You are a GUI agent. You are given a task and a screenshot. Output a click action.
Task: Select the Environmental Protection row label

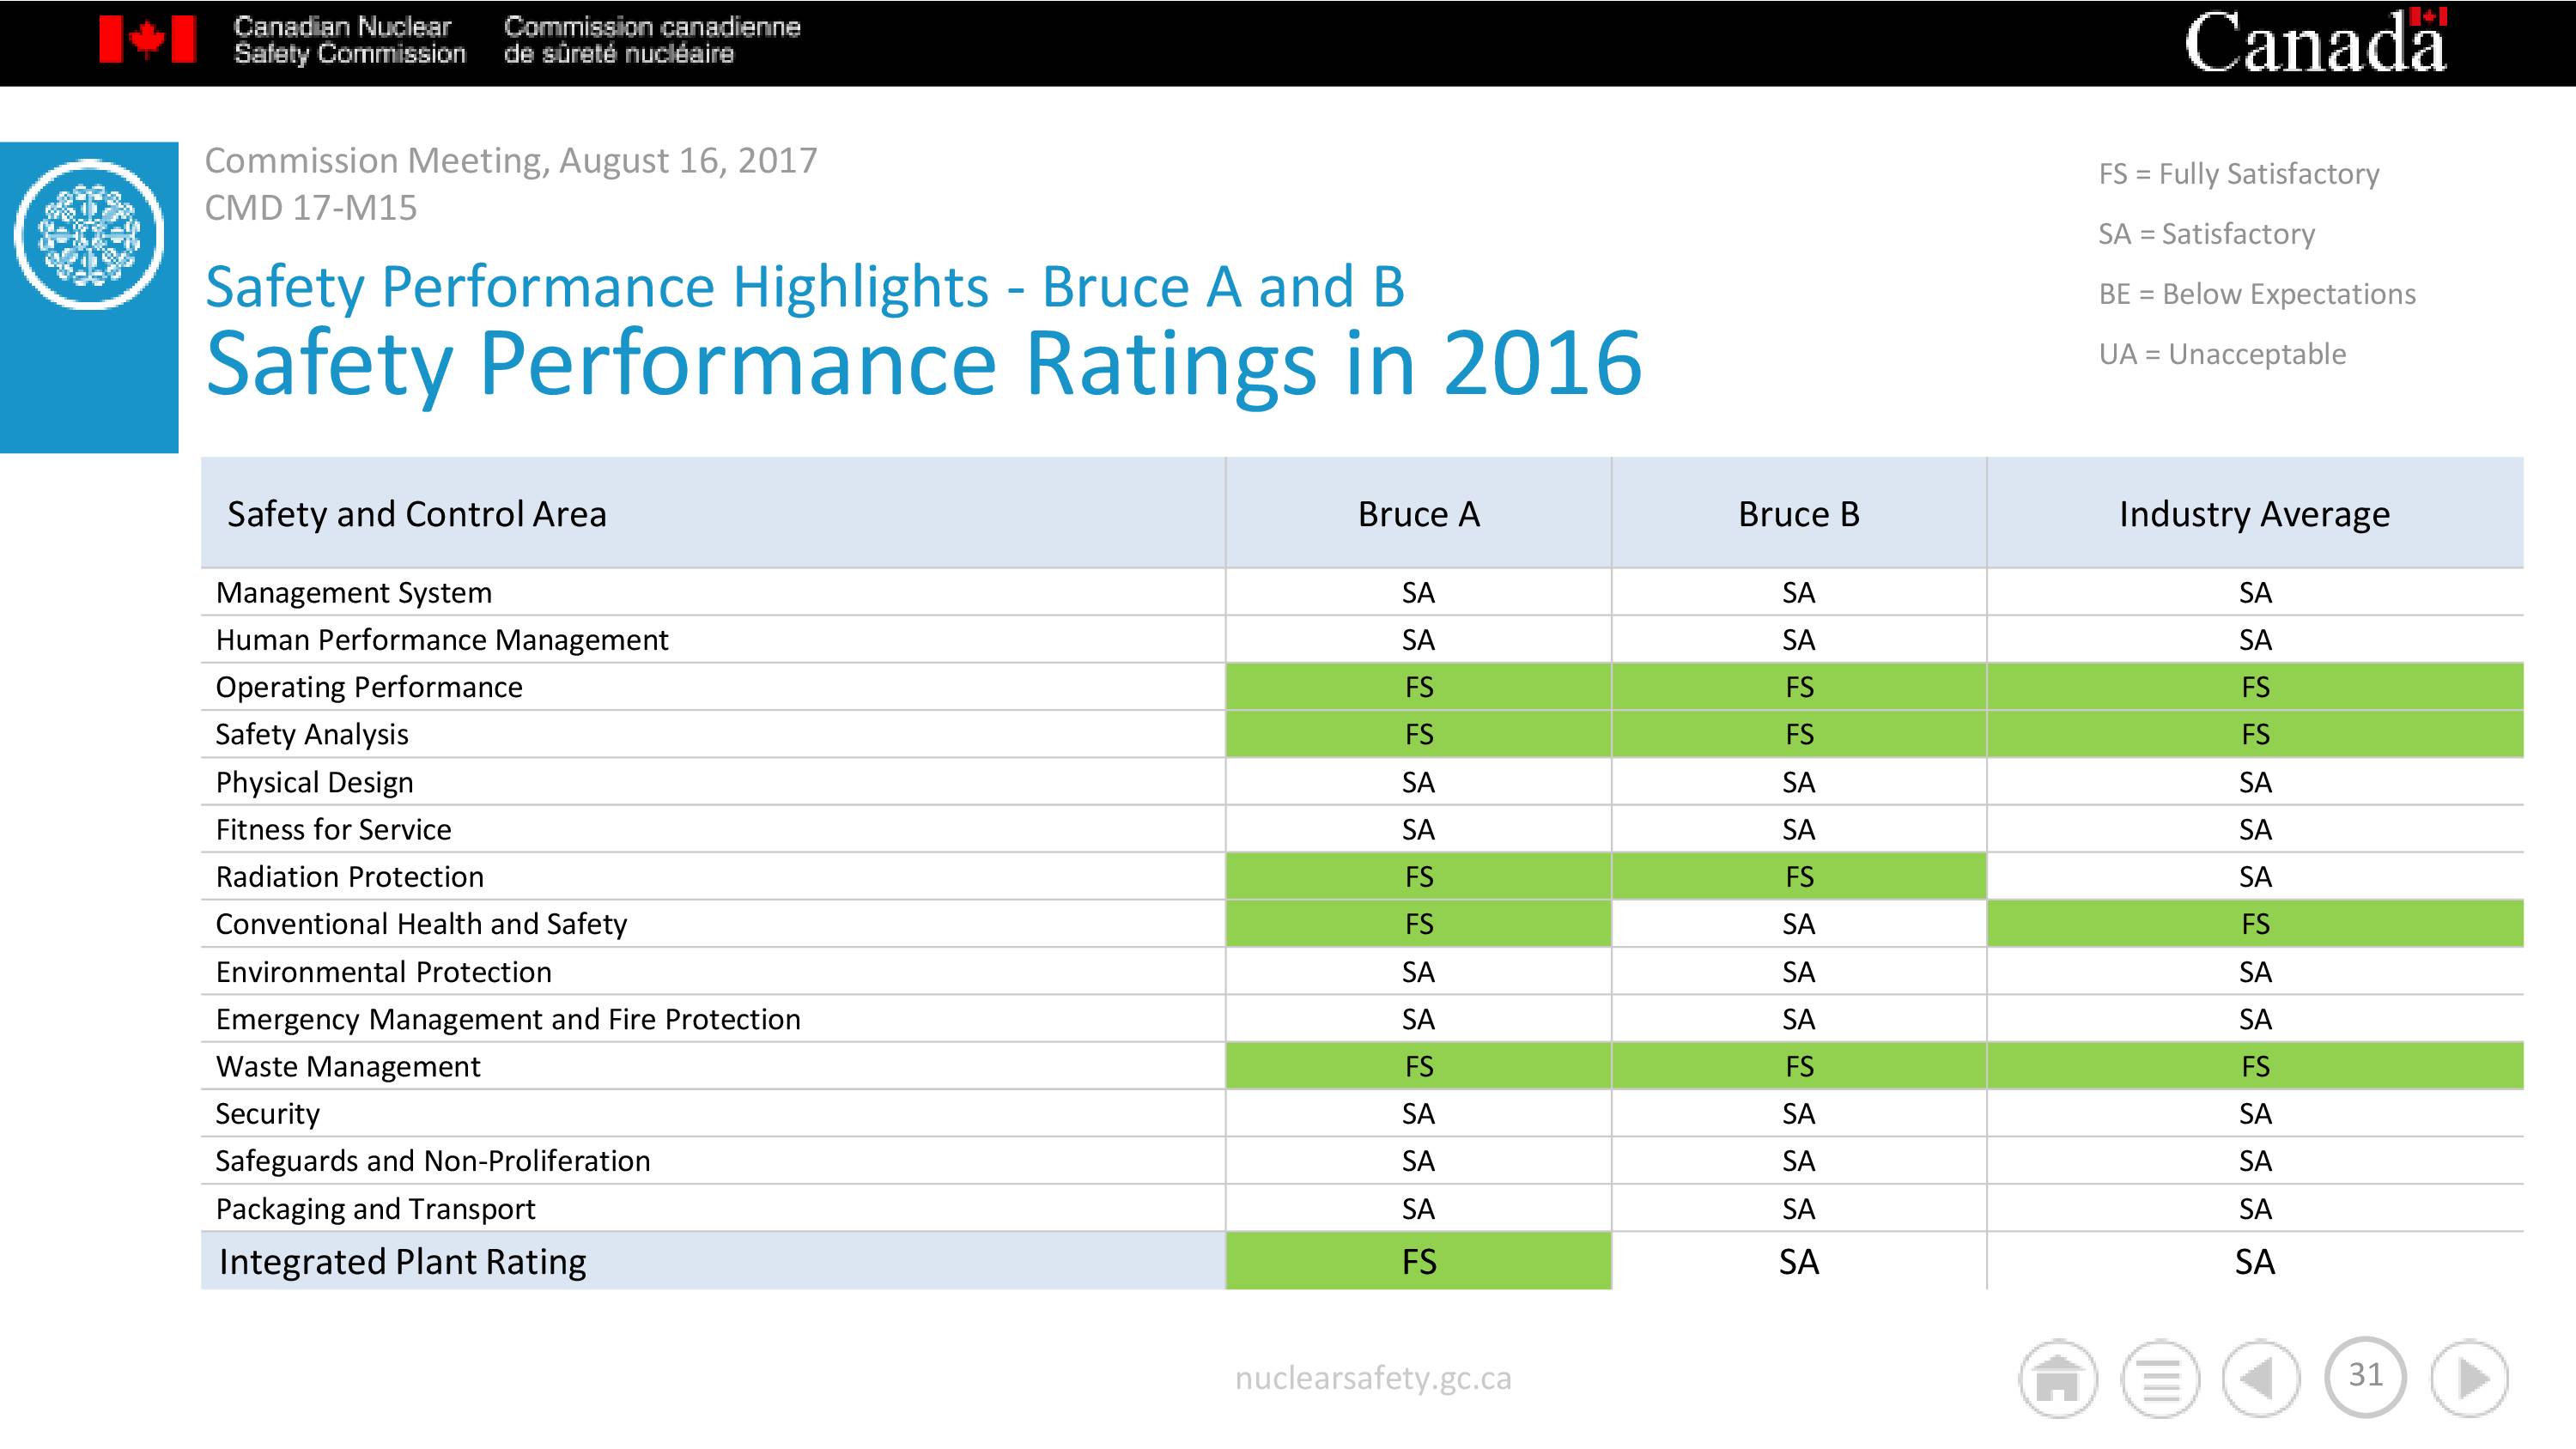click(x=383, y=972)
